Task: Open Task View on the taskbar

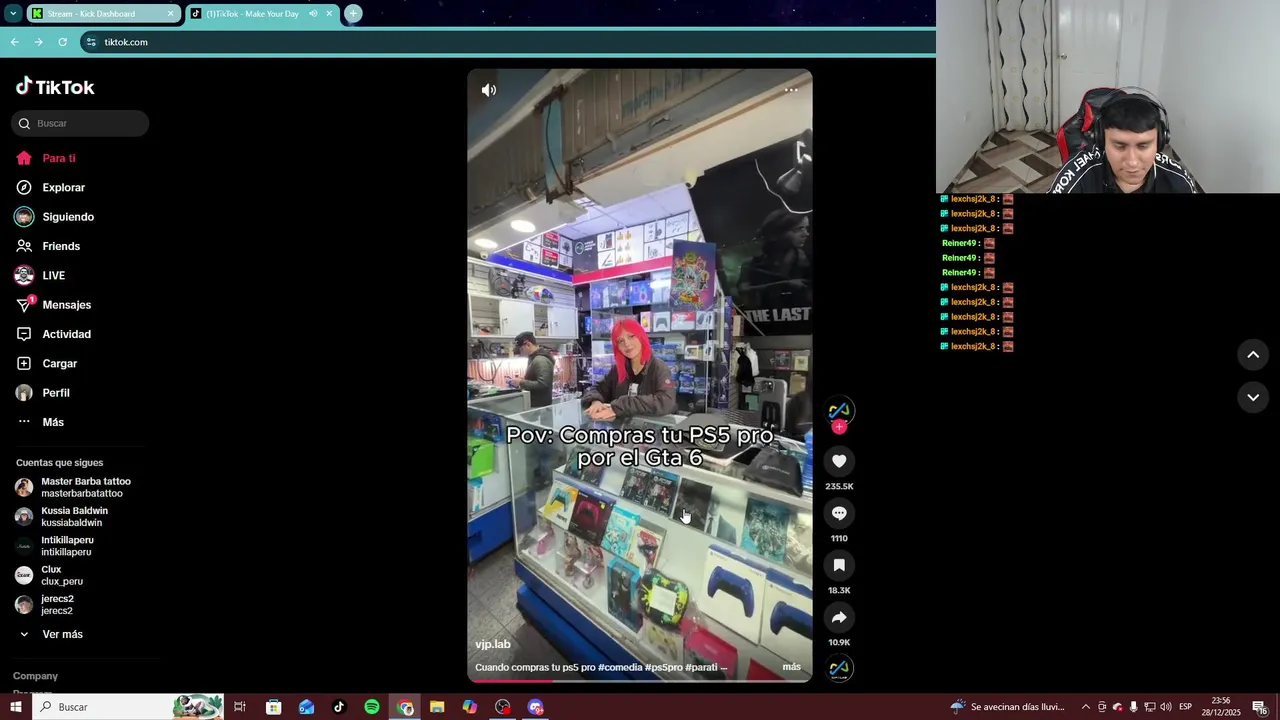Action: (x=240, y=707)
